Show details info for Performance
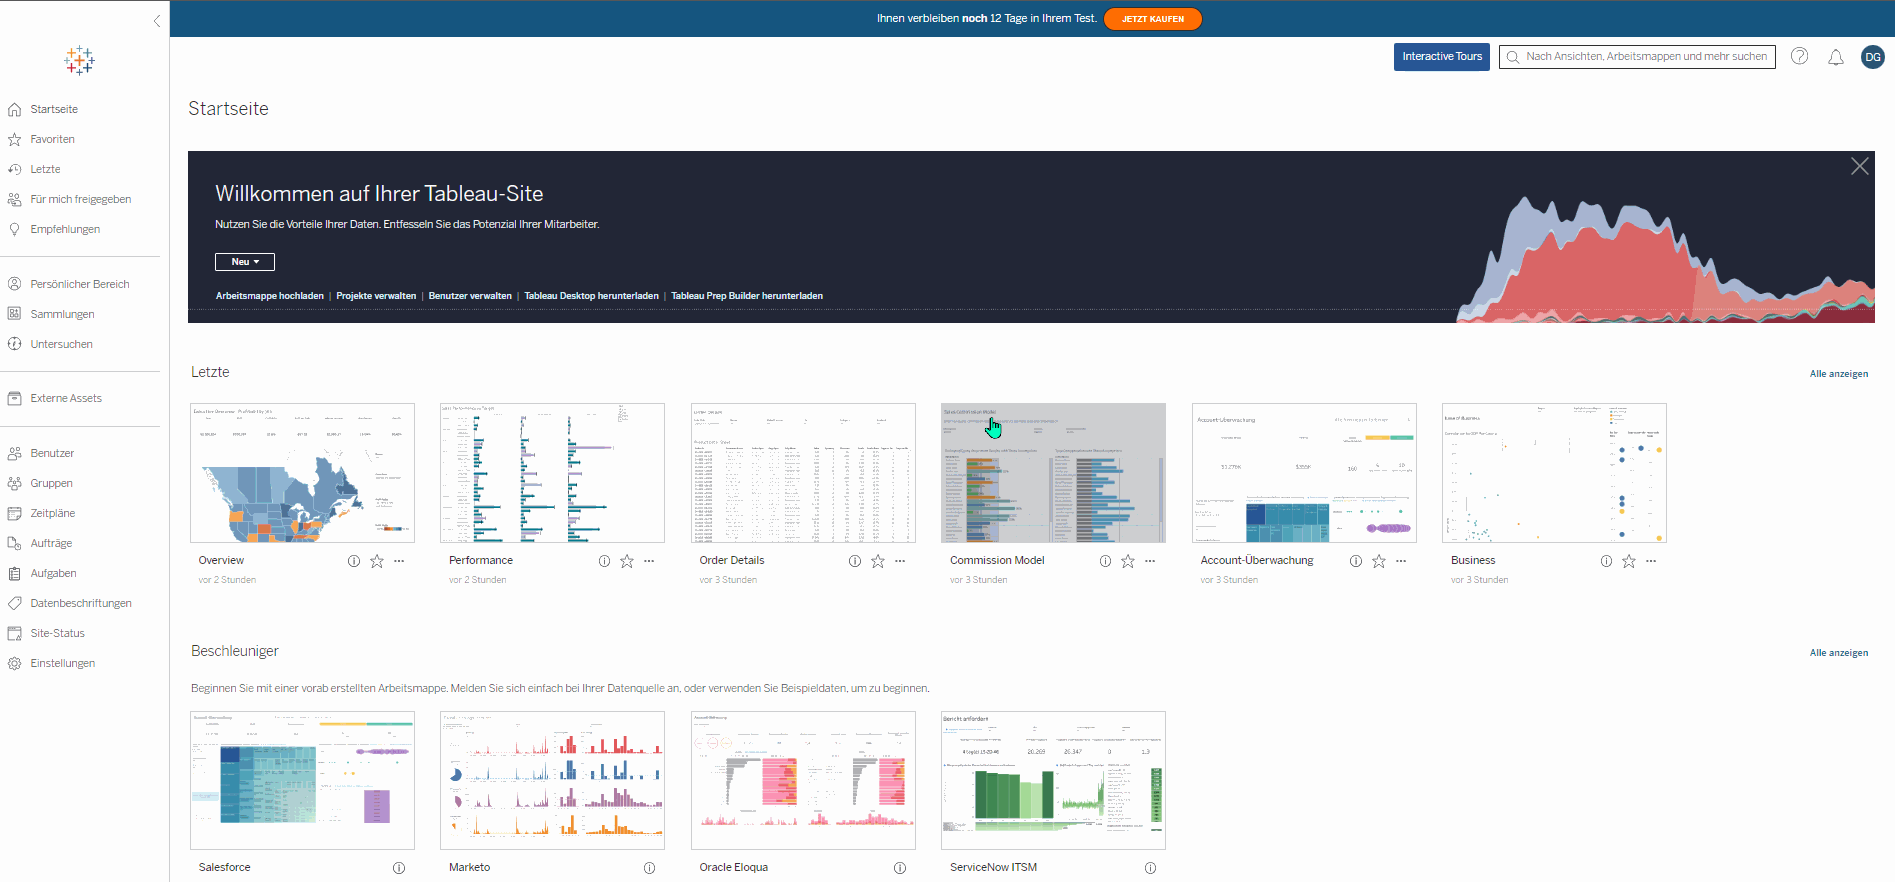Screen dimensions: 1895x882 pos(604,561)
